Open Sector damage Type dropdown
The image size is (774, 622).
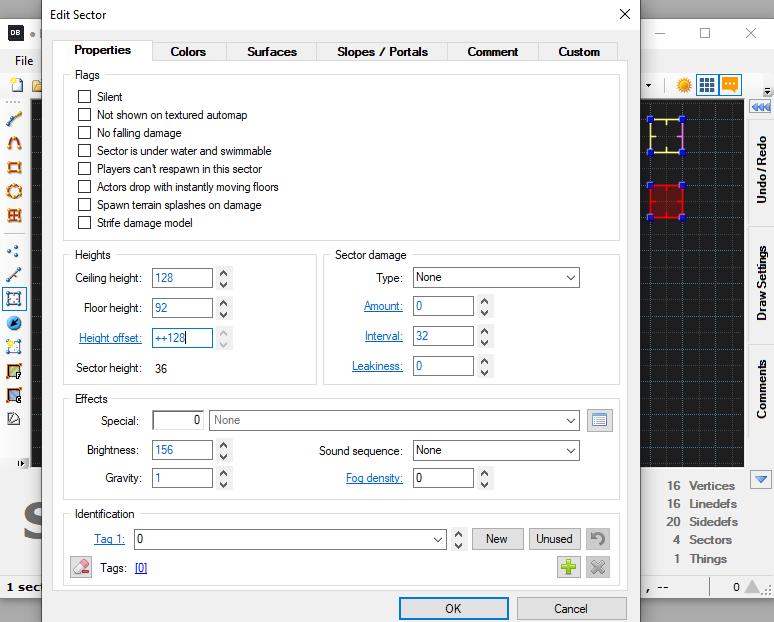(496, 277)
